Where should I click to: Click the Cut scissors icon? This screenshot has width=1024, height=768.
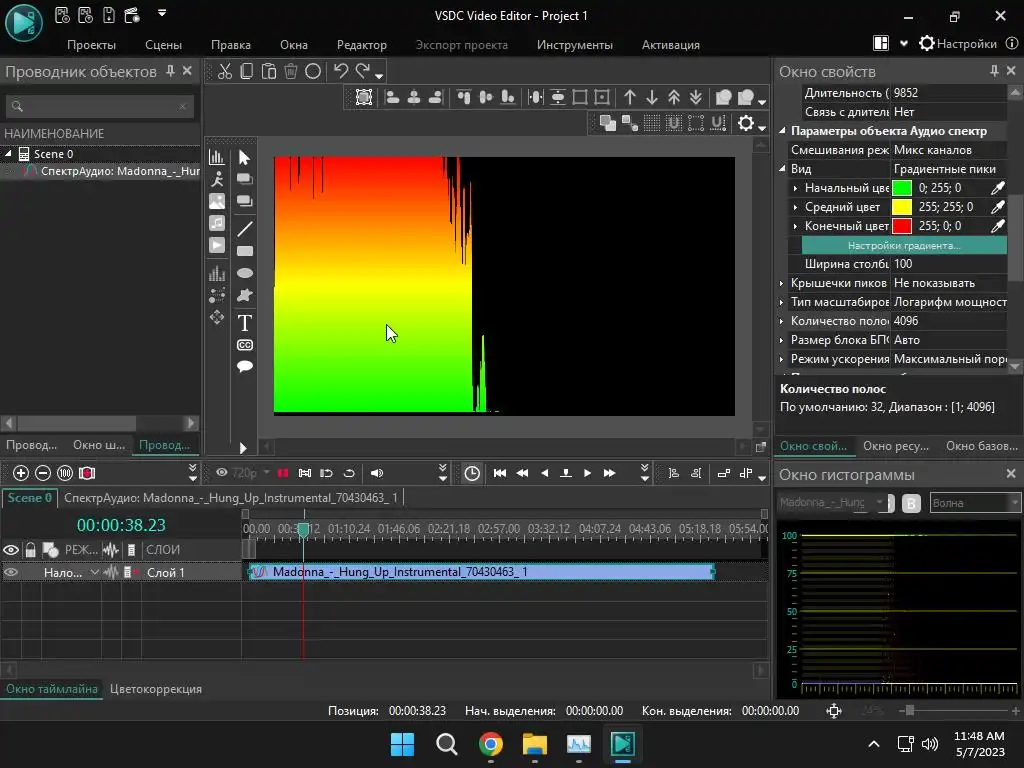(225, 71)
